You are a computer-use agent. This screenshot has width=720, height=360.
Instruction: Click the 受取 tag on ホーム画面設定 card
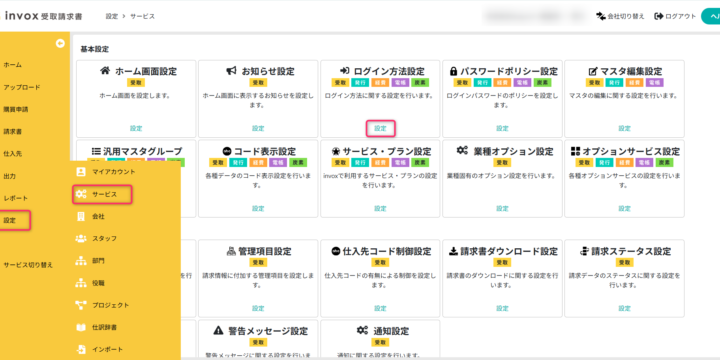click(136, 83)
